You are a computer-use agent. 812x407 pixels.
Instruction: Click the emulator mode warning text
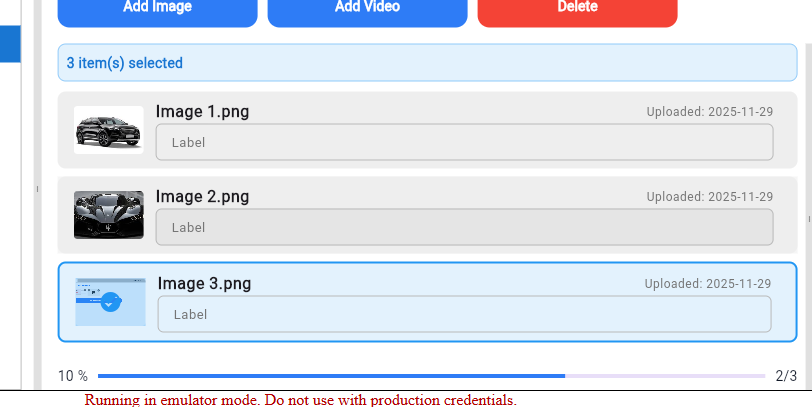click(300, 400)
